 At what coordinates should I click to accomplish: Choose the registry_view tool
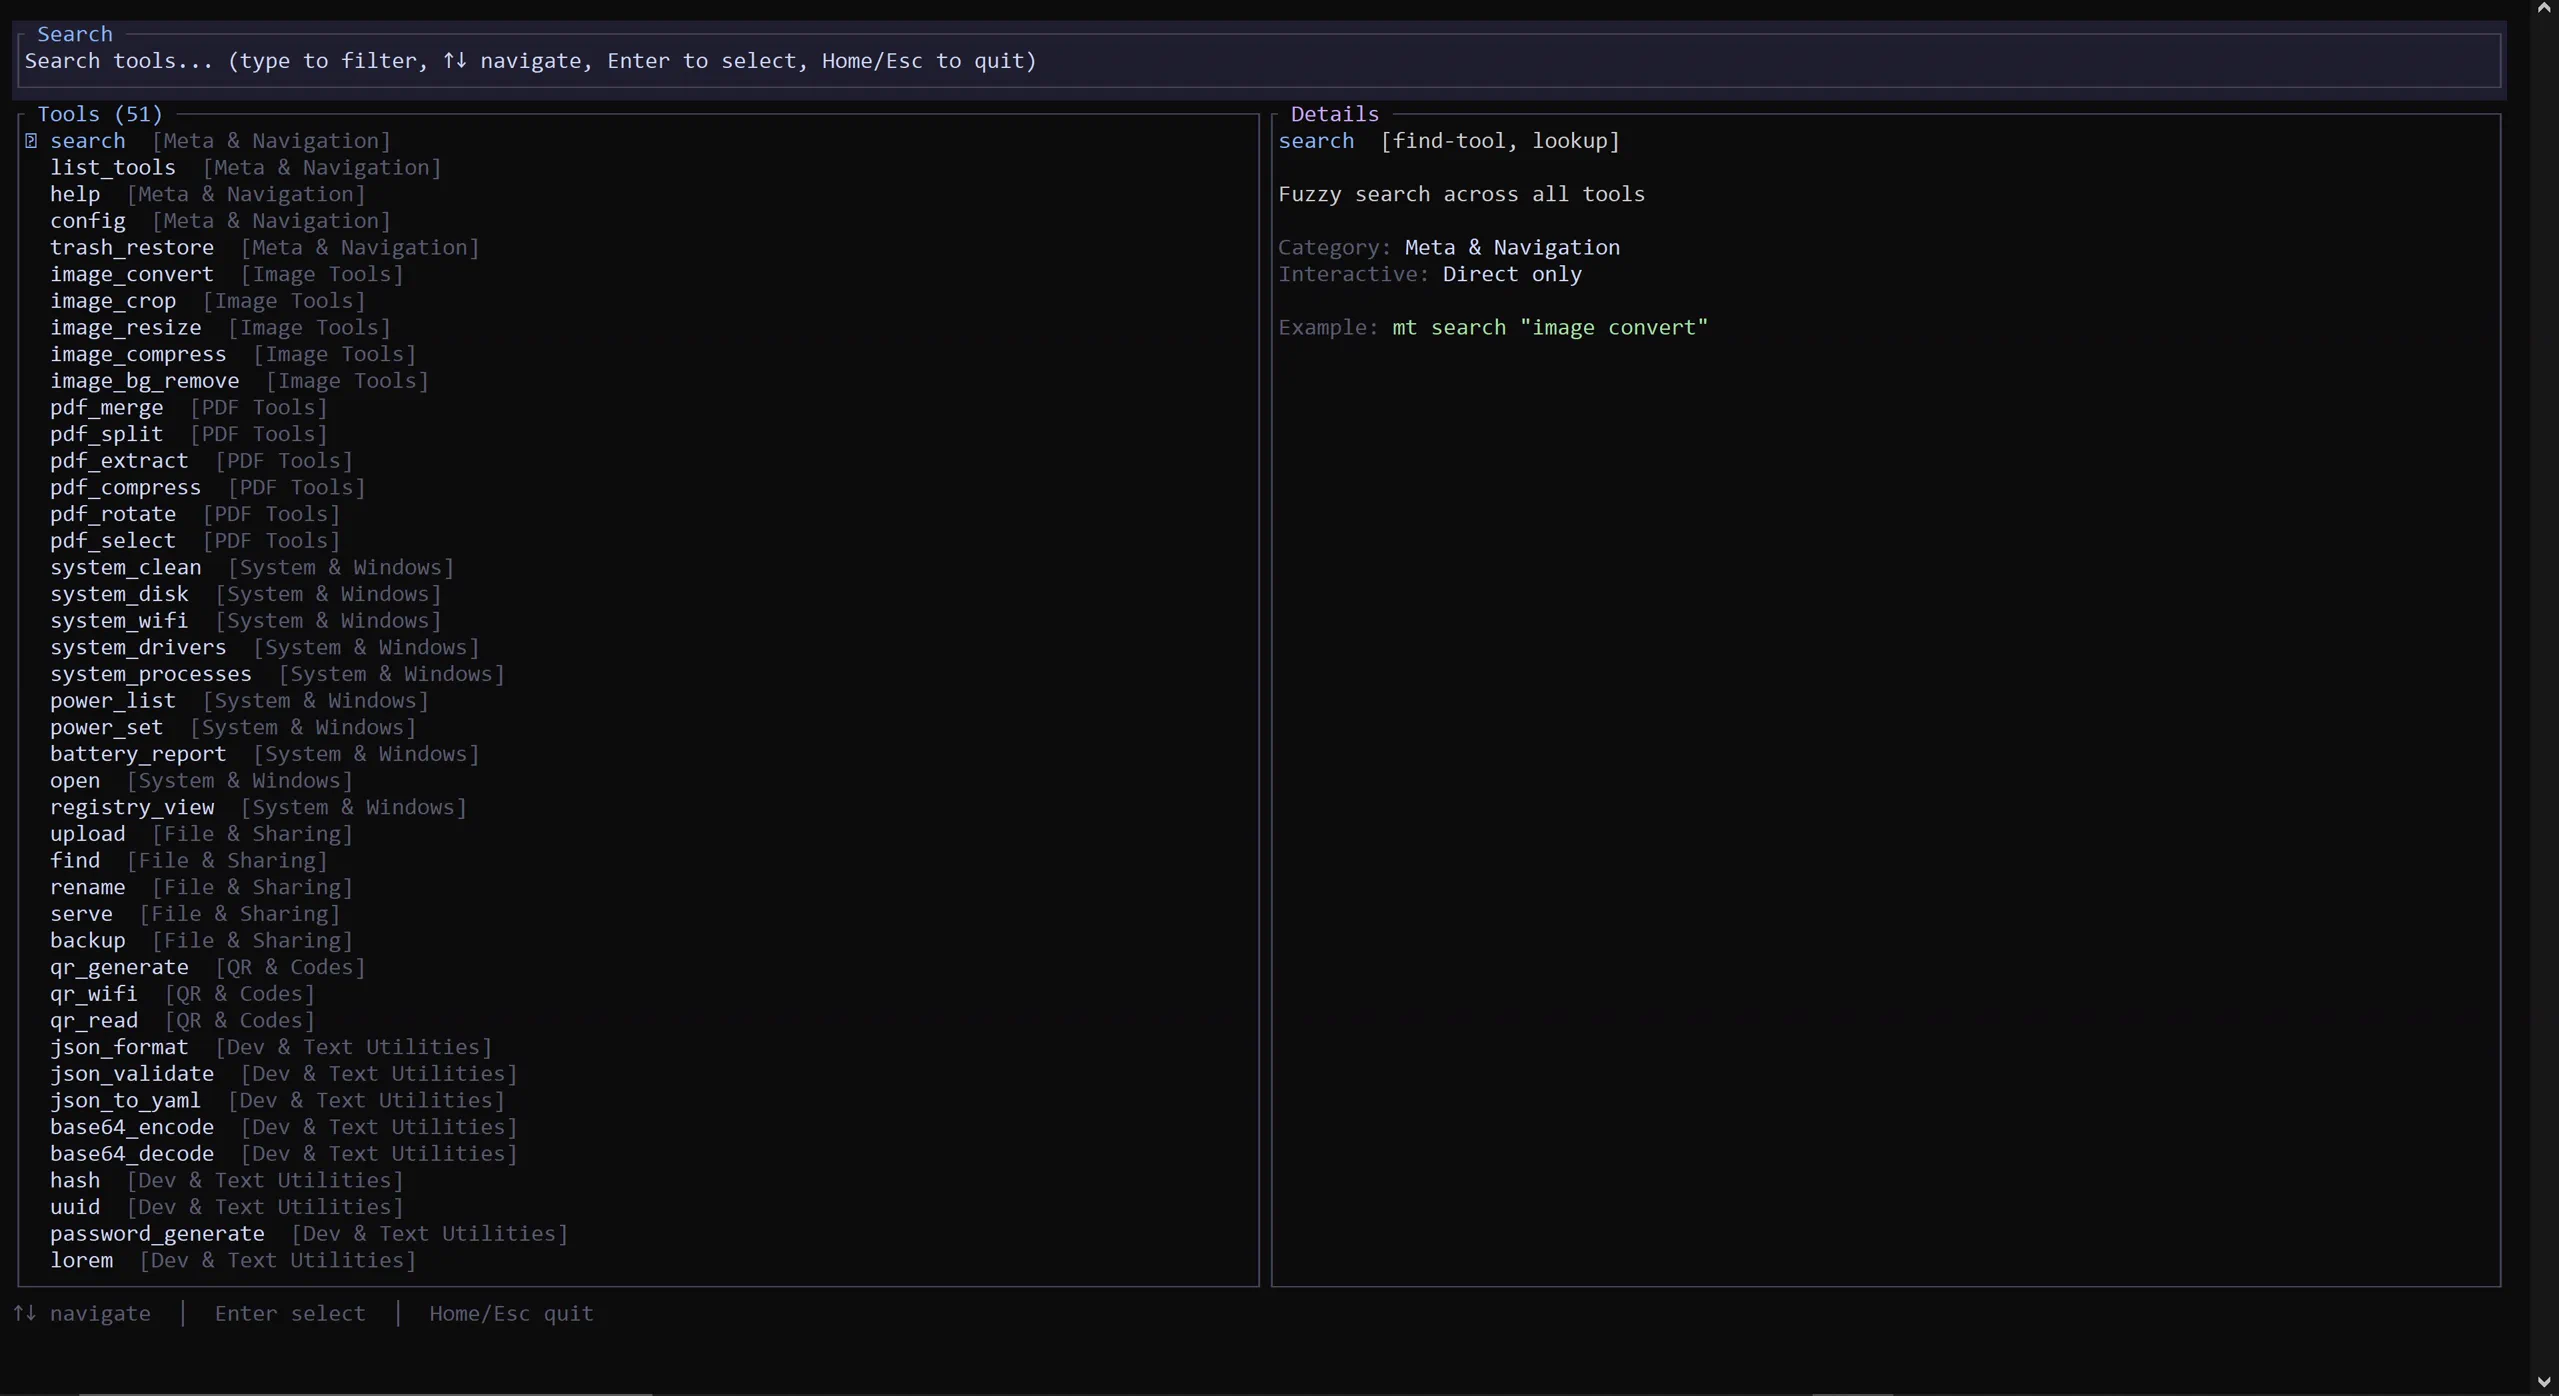click(638, 808)
